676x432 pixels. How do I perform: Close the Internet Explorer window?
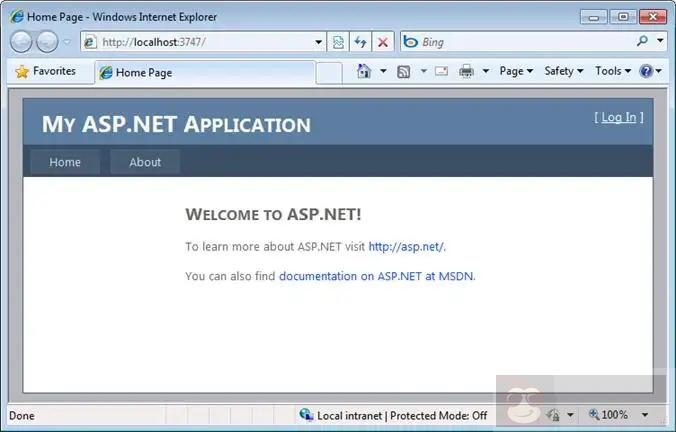click(653, 17)
